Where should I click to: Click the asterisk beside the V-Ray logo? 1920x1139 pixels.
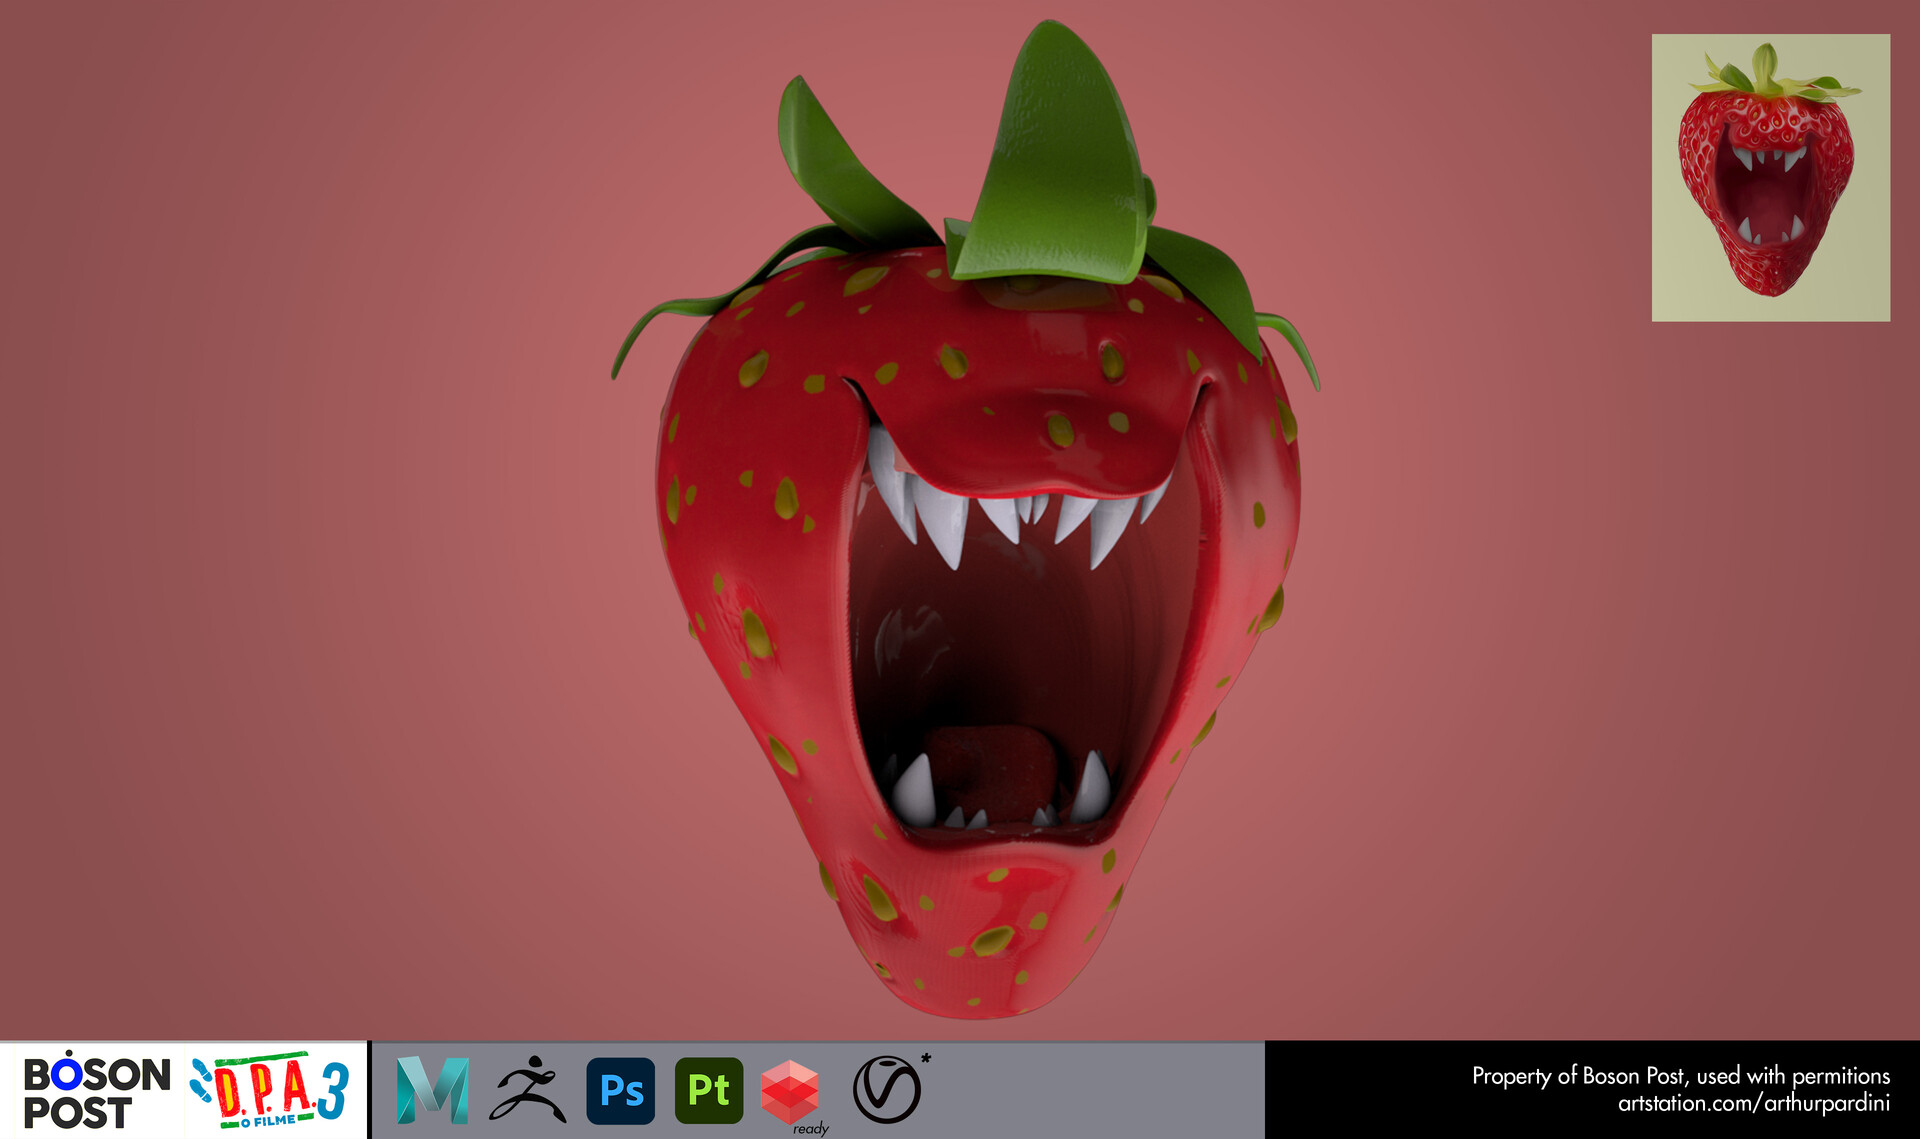926,1059
